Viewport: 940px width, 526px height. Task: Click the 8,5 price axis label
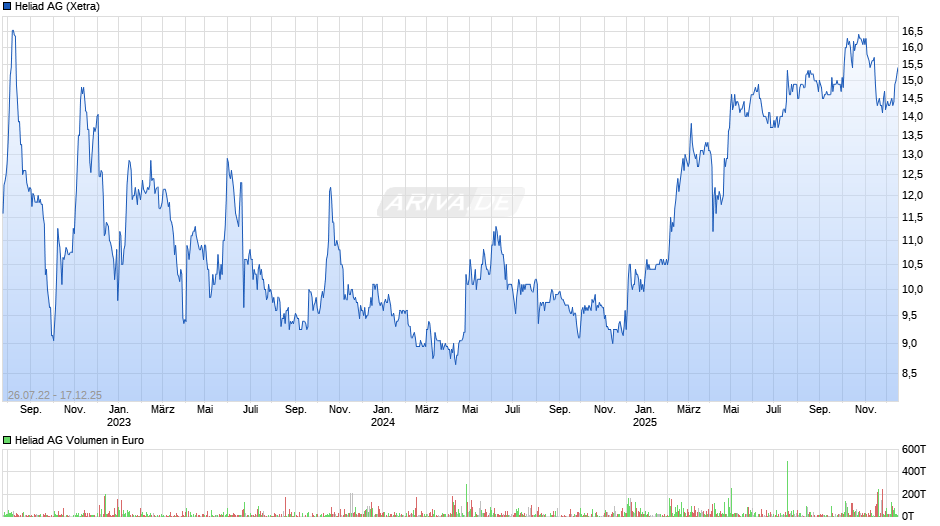coord(909,374)
